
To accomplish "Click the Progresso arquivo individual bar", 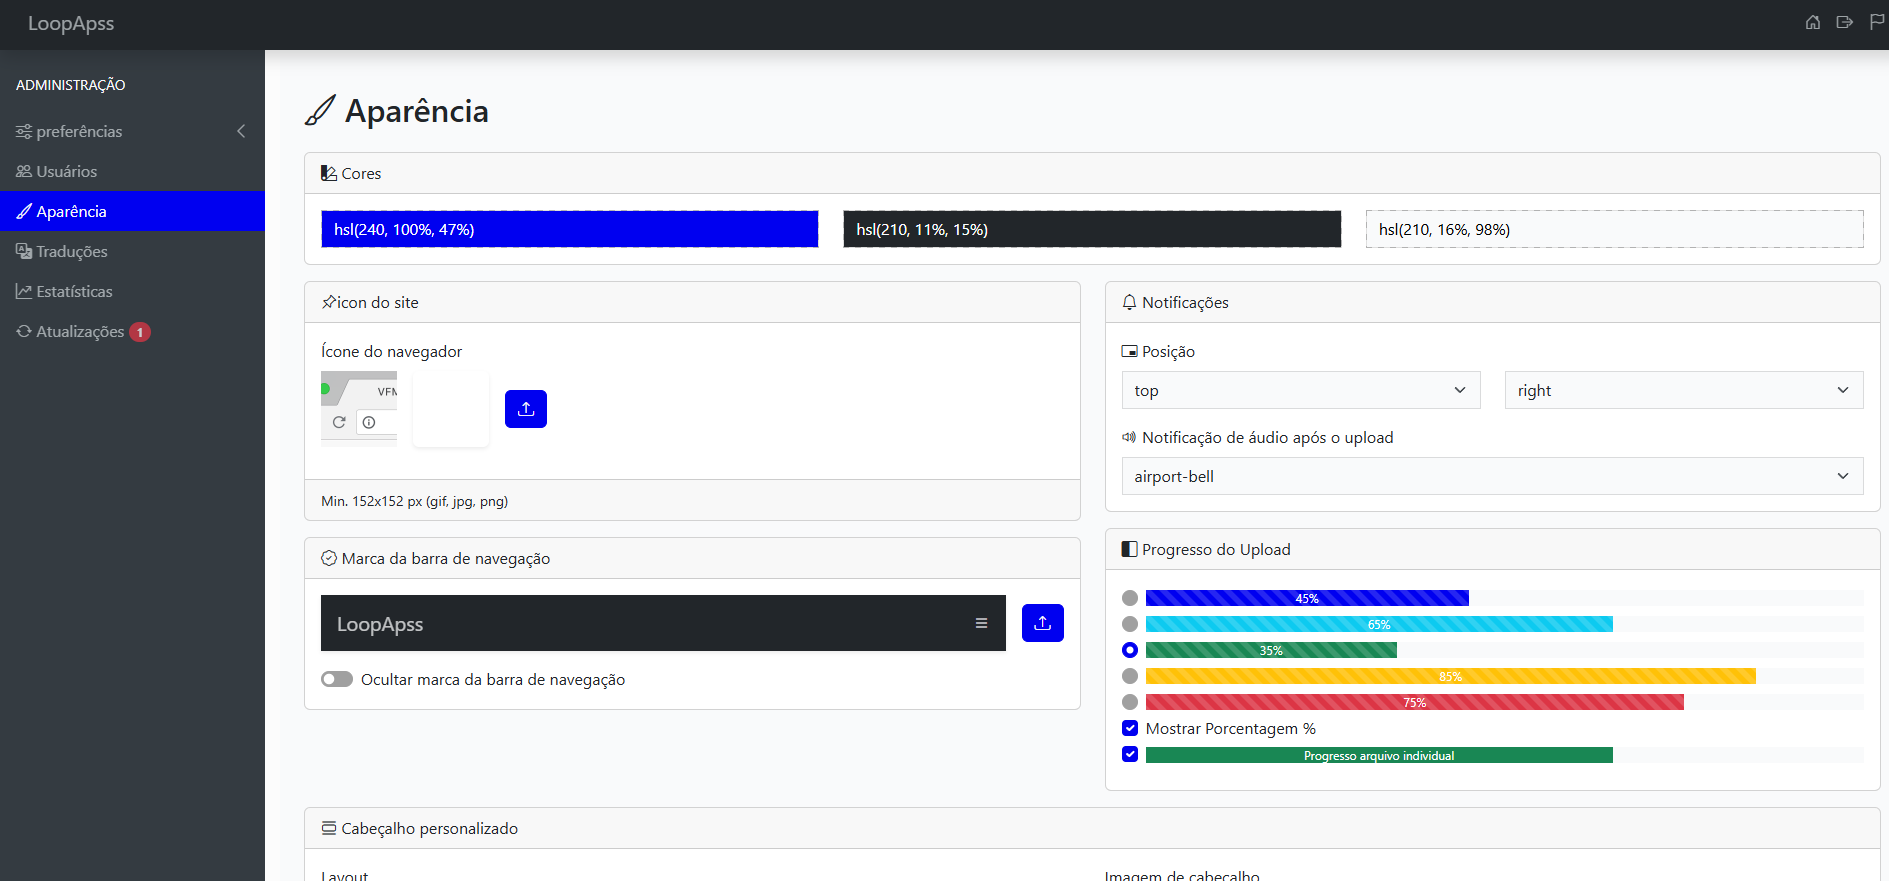I will point(1379,755).
